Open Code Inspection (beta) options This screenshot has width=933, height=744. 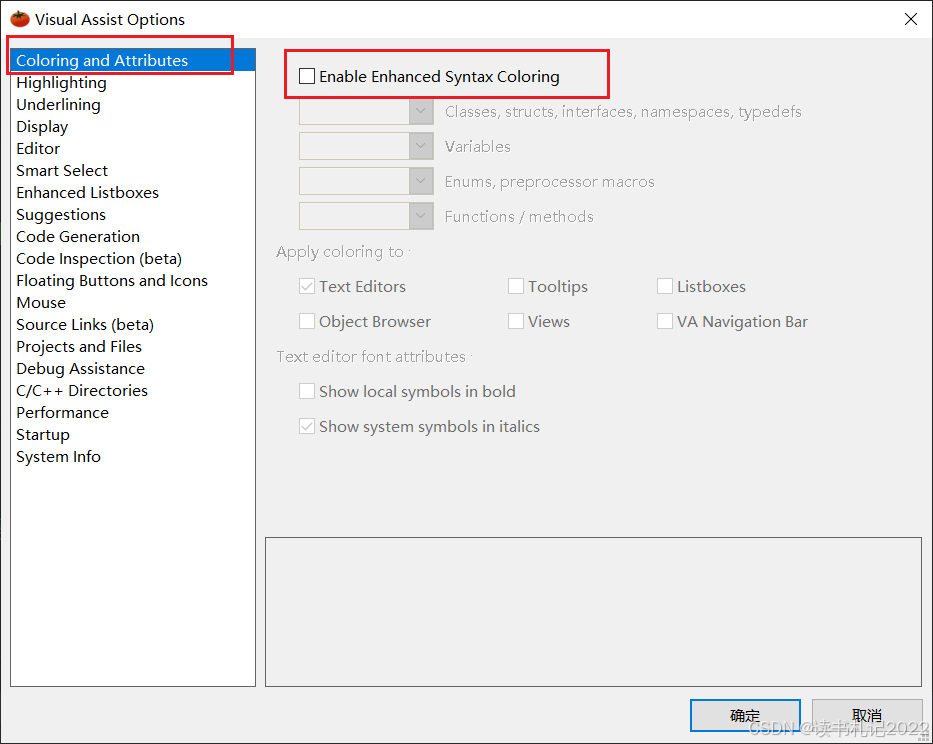pyautogui.click(x=133, y=258)
